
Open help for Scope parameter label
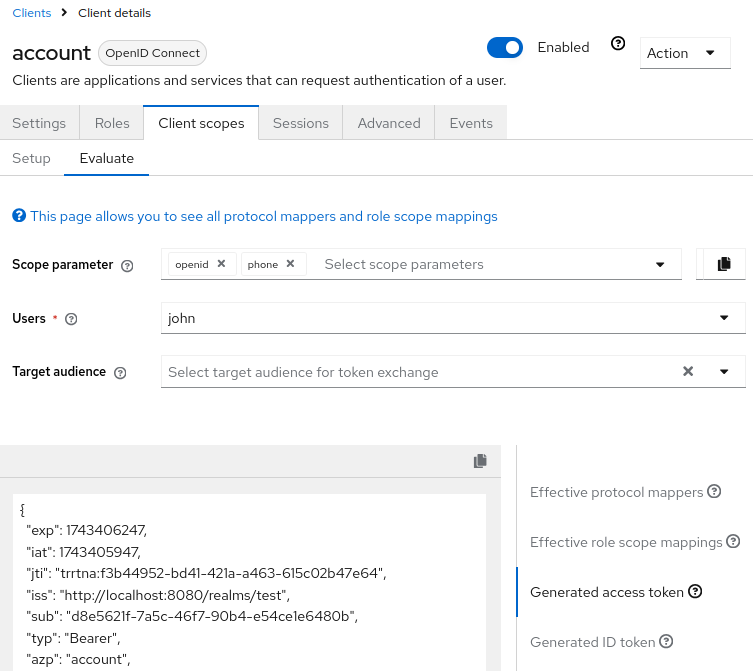pos(127,266)
